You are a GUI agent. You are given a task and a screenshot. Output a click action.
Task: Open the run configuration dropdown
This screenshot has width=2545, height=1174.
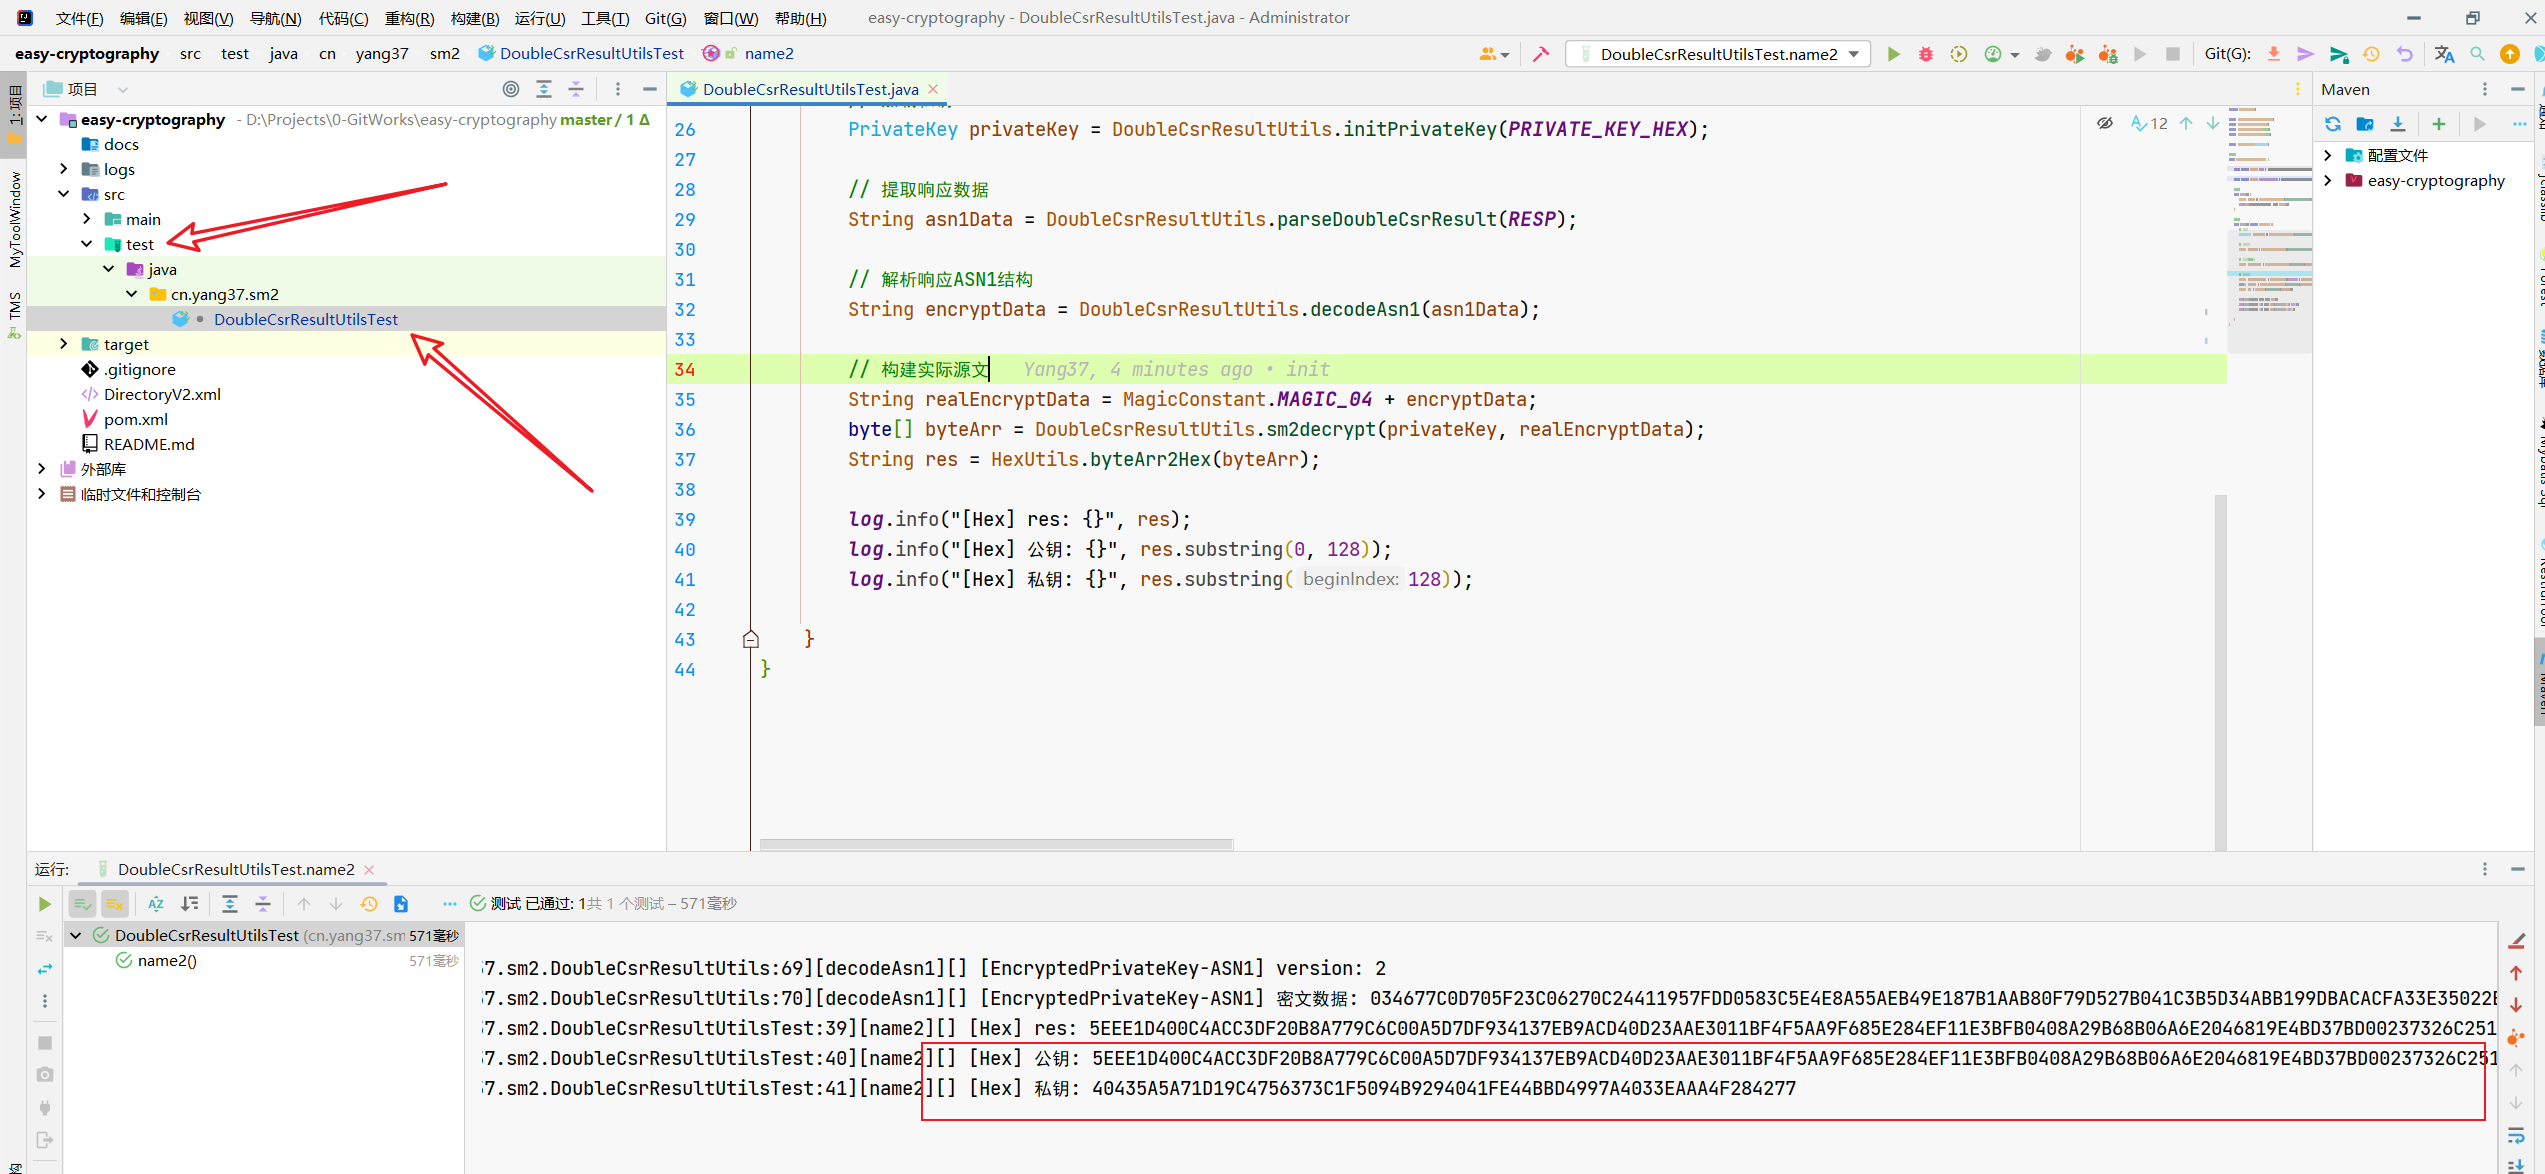pos(1718,54)
